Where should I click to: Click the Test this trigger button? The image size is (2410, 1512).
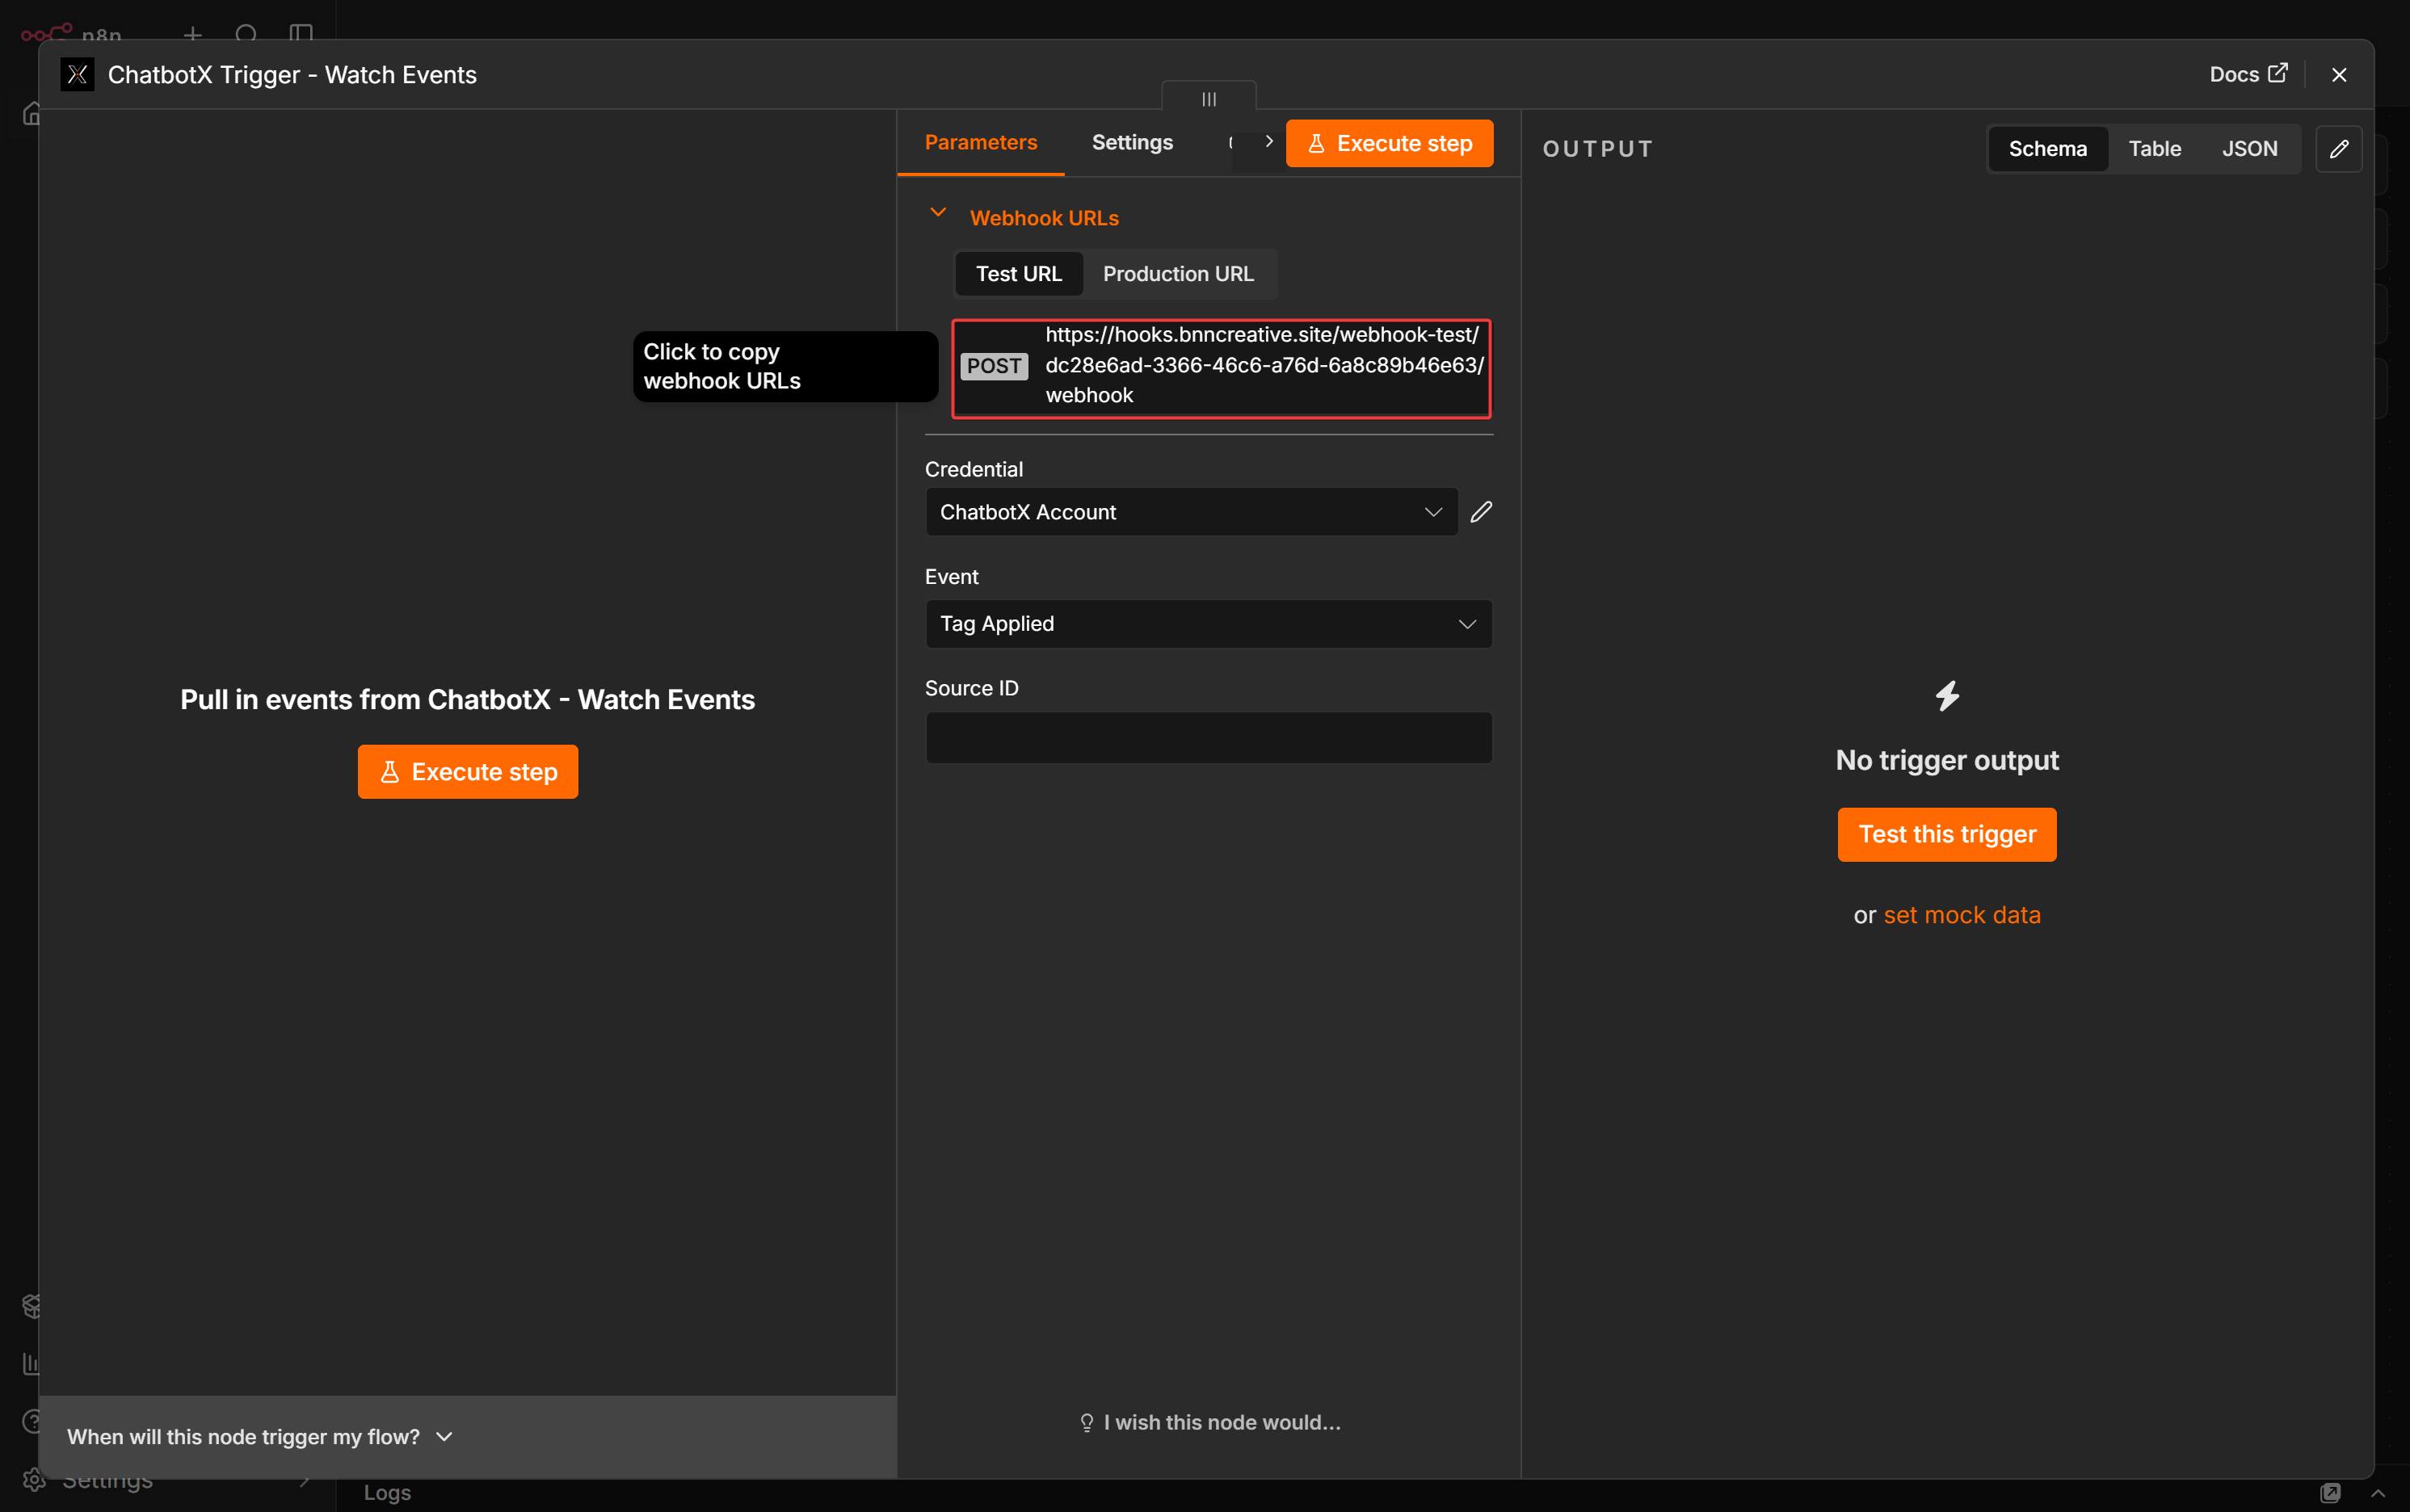coord(1946,834)
